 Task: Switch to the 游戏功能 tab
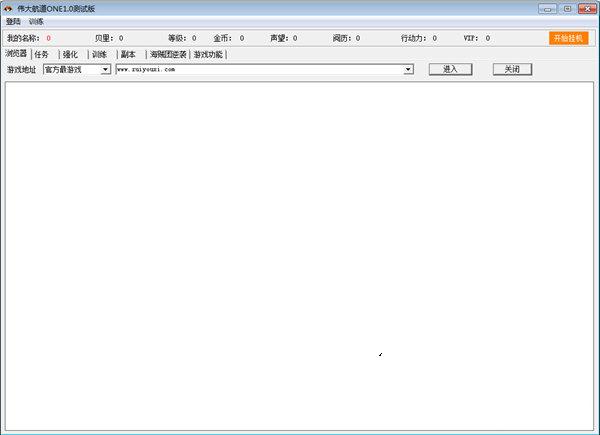pos(208,54)
